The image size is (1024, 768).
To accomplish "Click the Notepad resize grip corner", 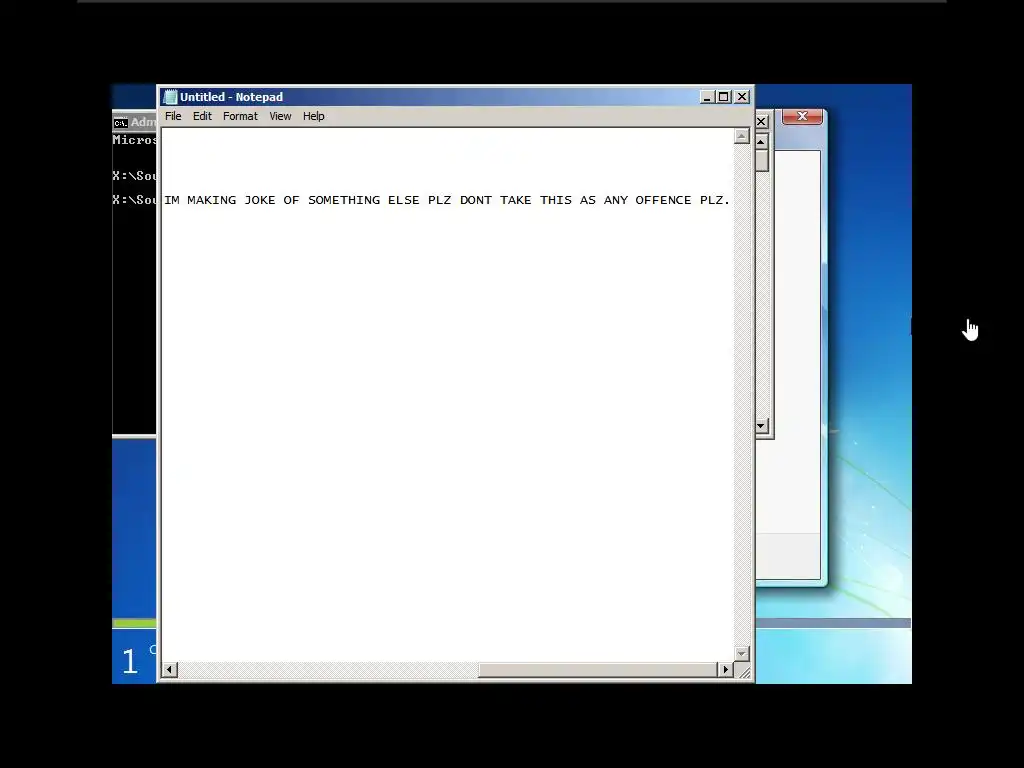I will pyautogui.click(x=743, y=671).
